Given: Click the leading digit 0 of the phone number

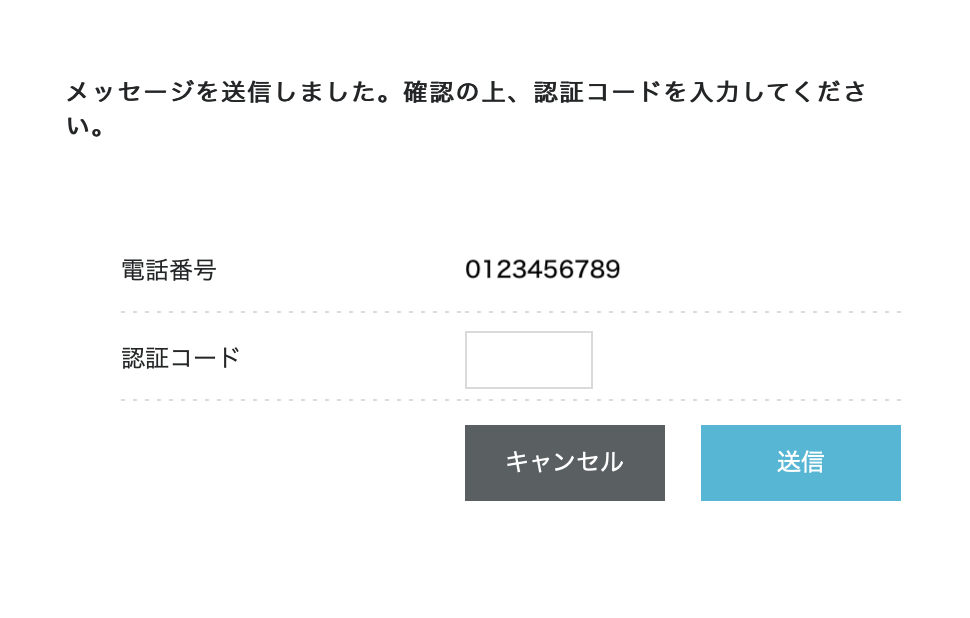Looking at the screenshot, I should pyautogui.click(x=473, y=270).
